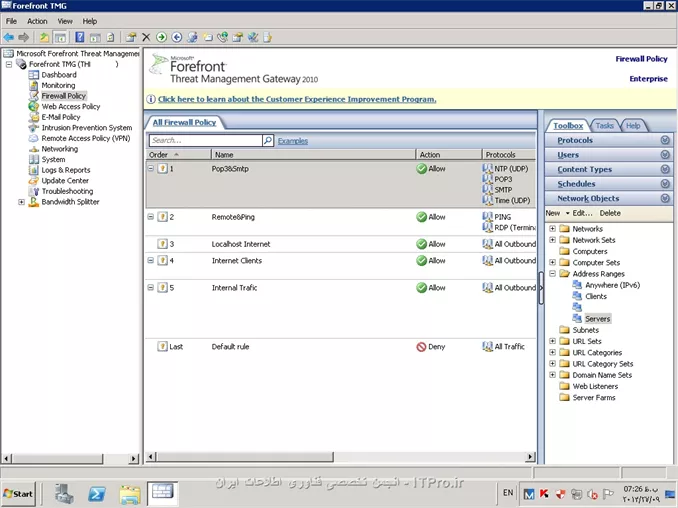Screen dimensions: 678x508
Task: Select Logs & Reports node
Action: 66,170
